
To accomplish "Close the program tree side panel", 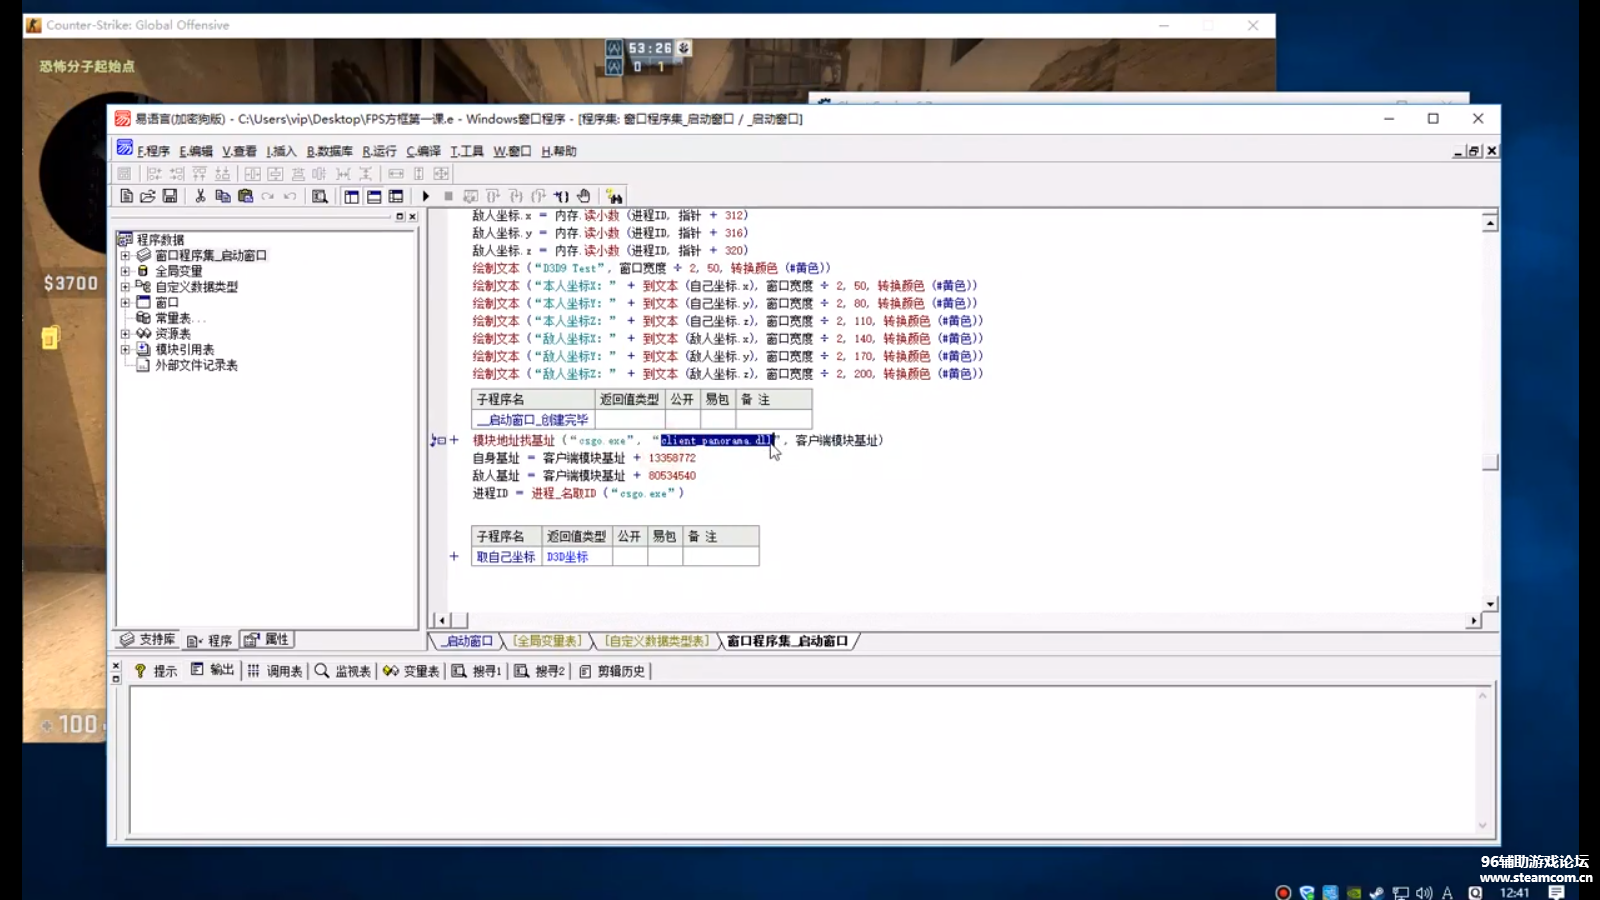I will (x=412, y=216).
